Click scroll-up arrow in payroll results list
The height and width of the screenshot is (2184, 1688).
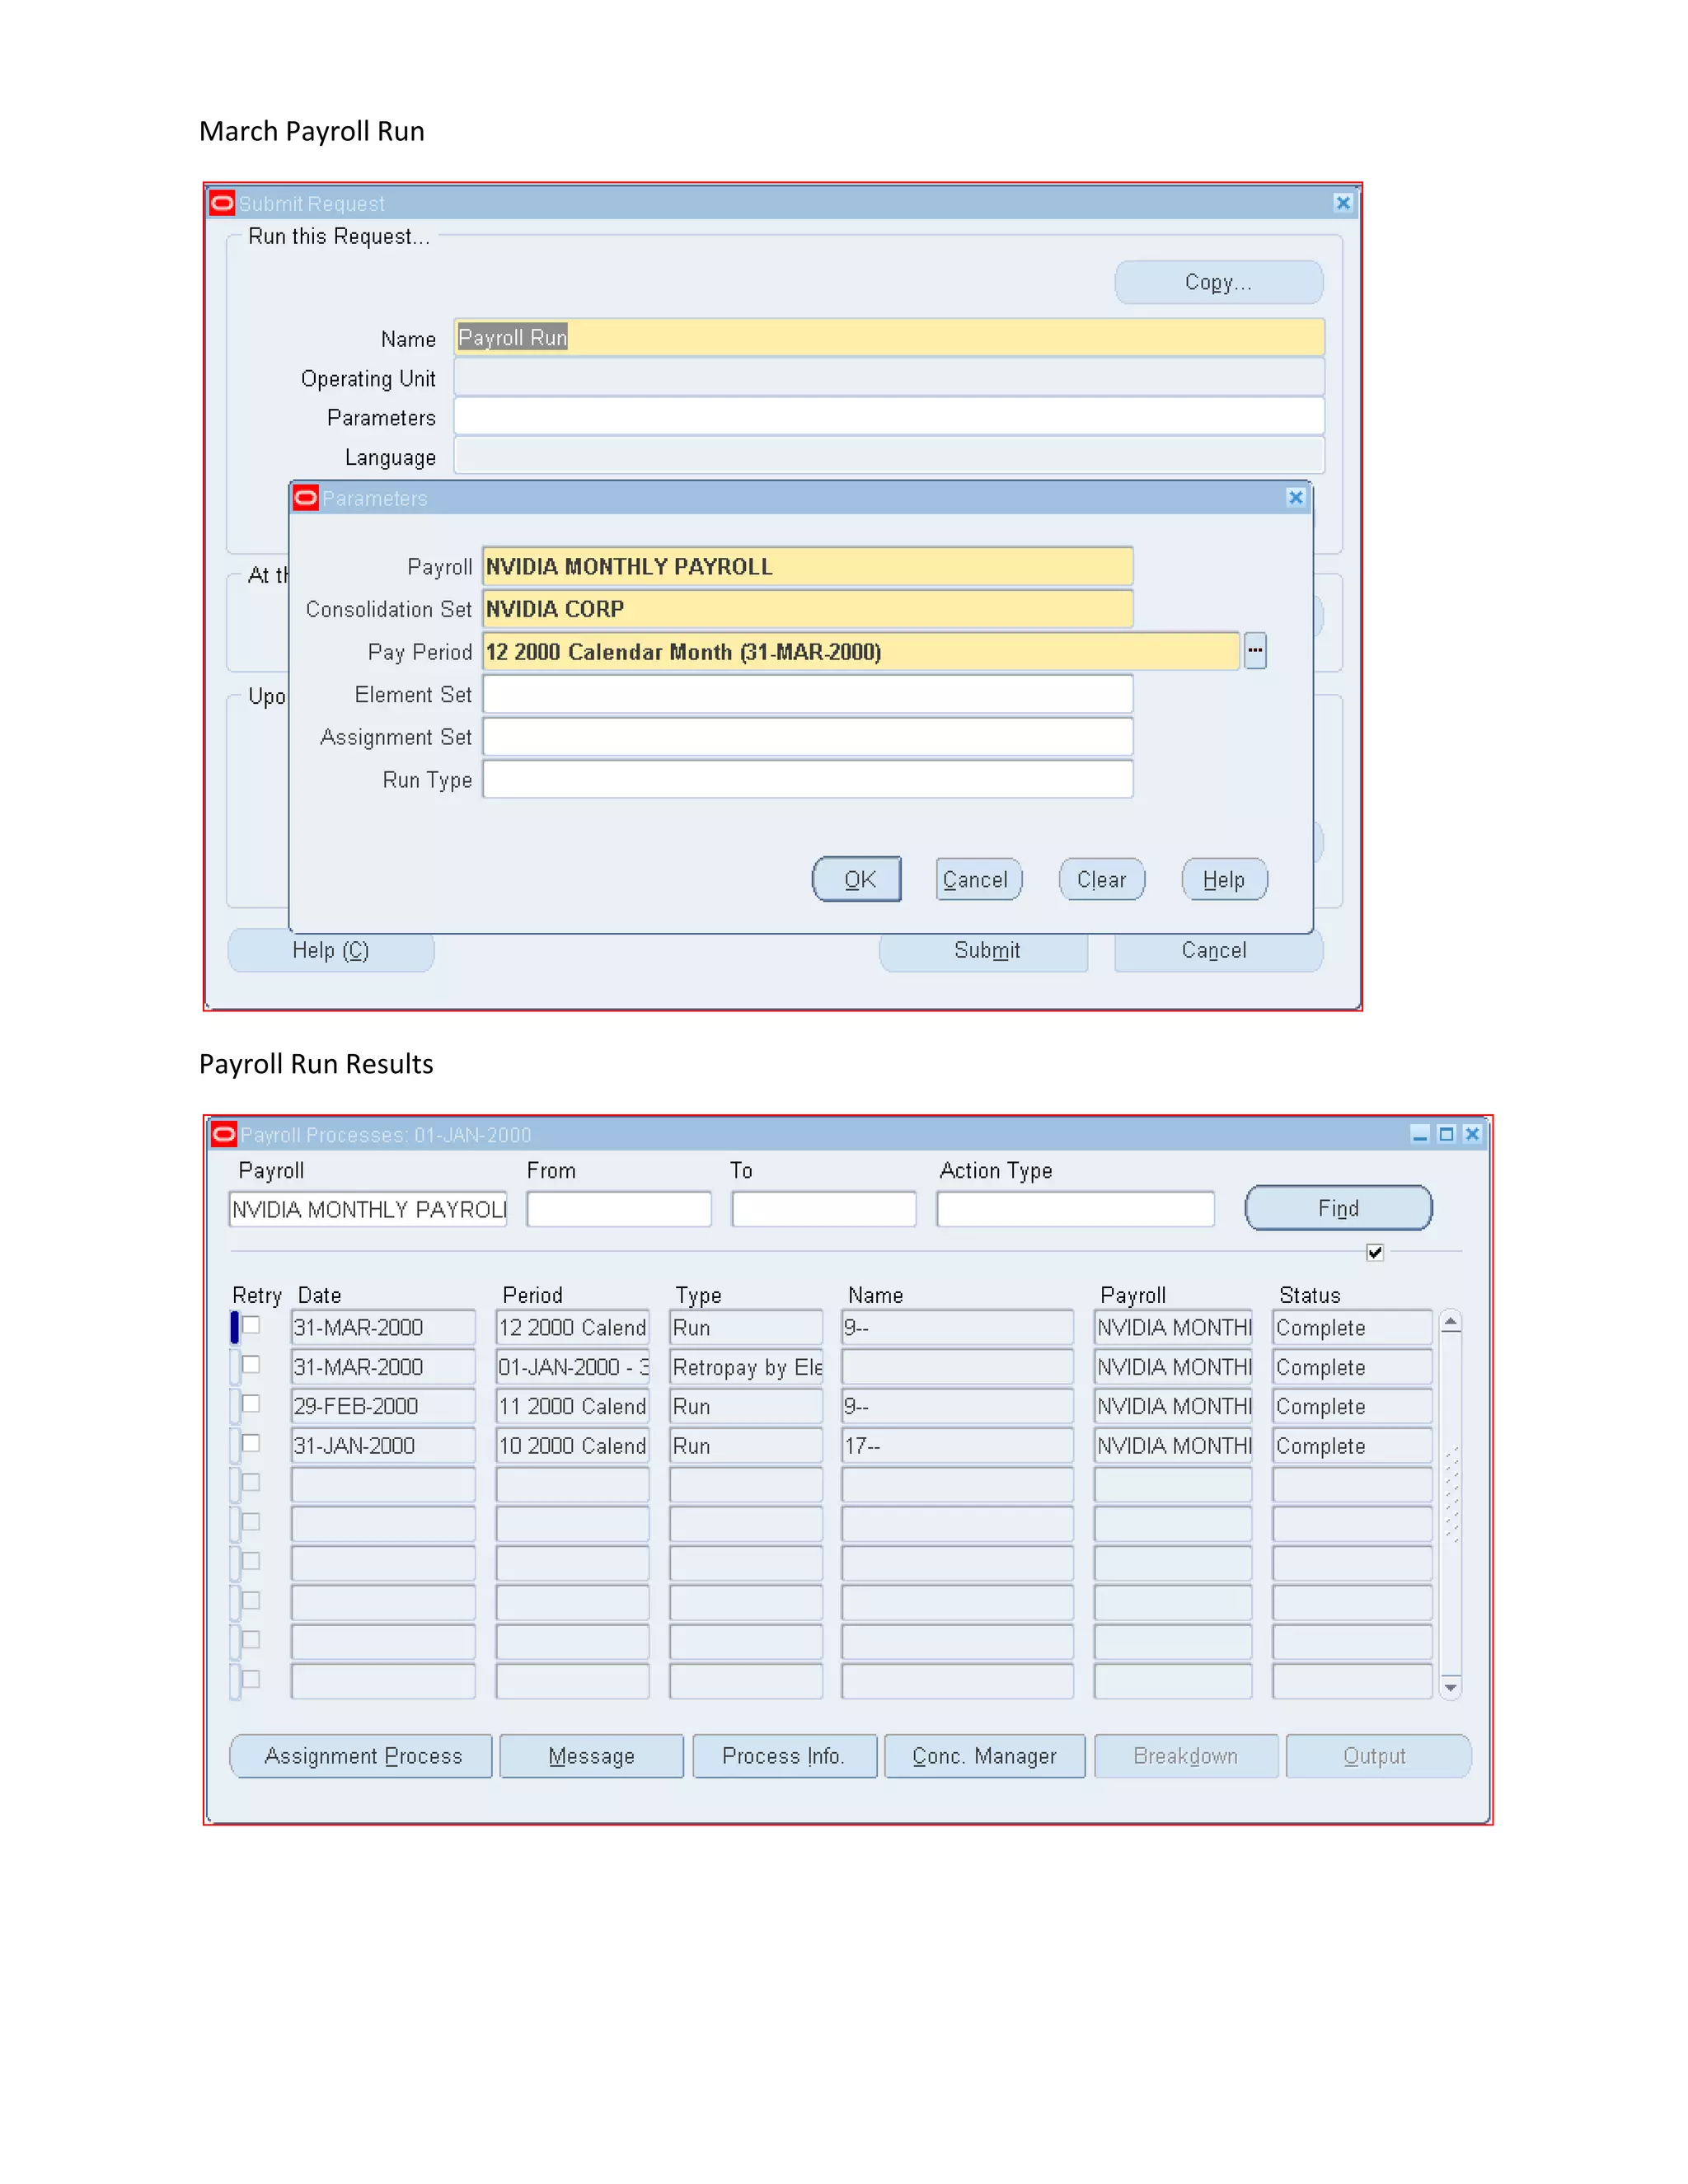click(x=1450, y=1322)
